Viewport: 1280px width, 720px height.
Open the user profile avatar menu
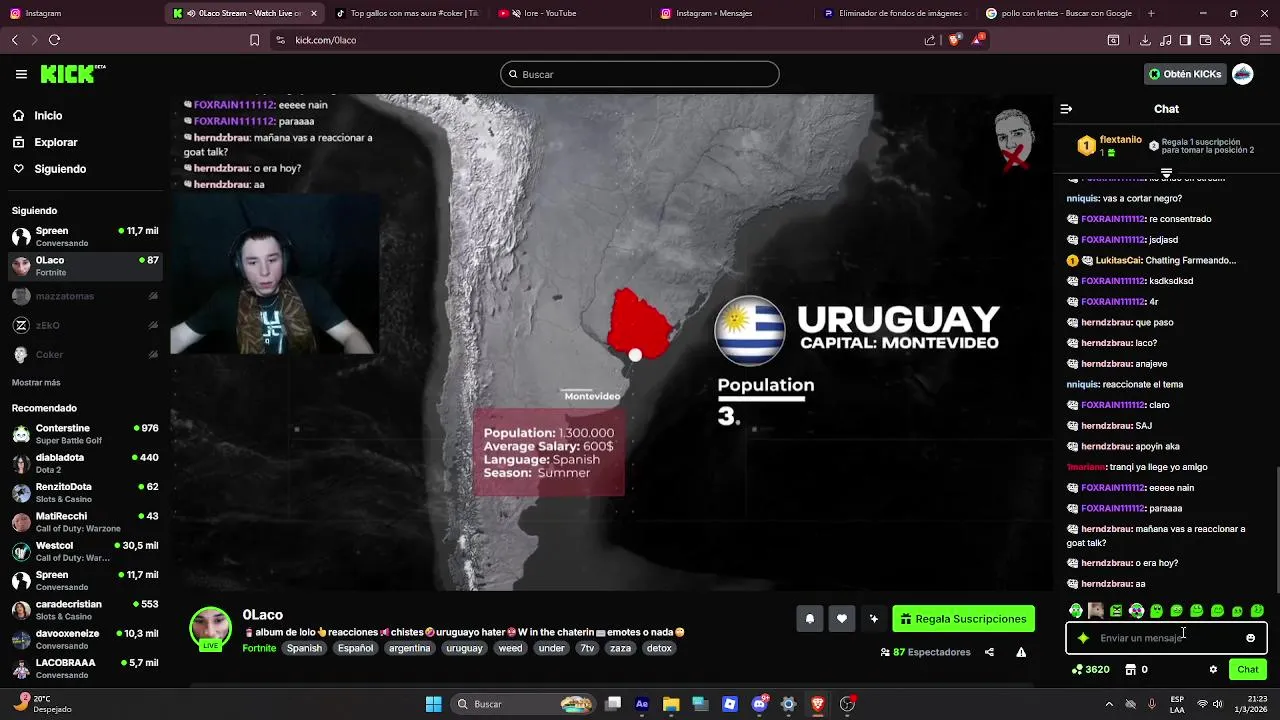(1243, 74)
